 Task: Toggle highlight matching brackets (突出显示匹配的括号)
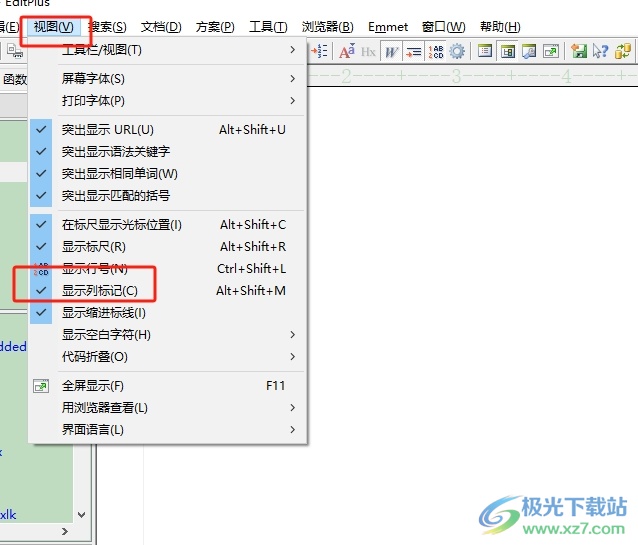(x=168, y=196)
